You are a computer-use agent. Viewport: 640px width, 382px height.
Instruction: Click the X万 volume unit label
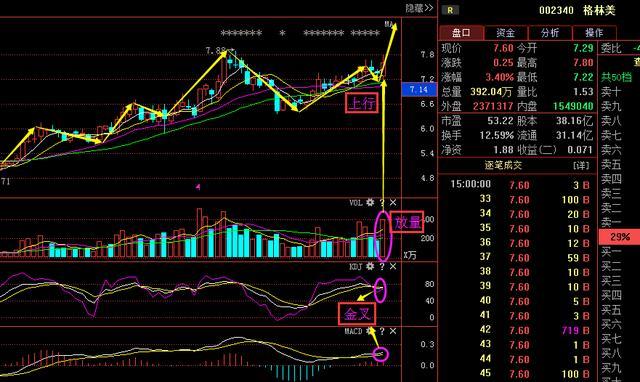click(x=410, y=255)
